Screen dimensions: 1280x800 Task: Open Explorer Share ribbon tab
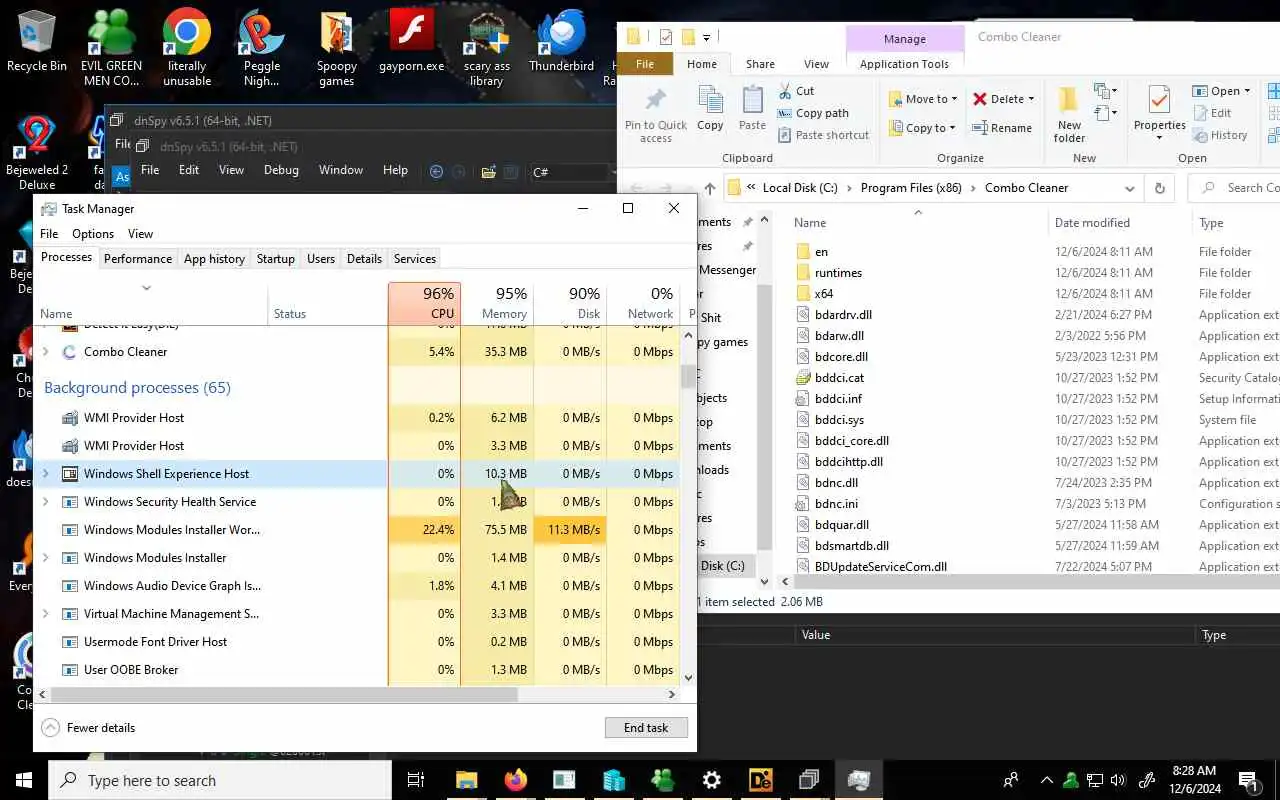760,64
